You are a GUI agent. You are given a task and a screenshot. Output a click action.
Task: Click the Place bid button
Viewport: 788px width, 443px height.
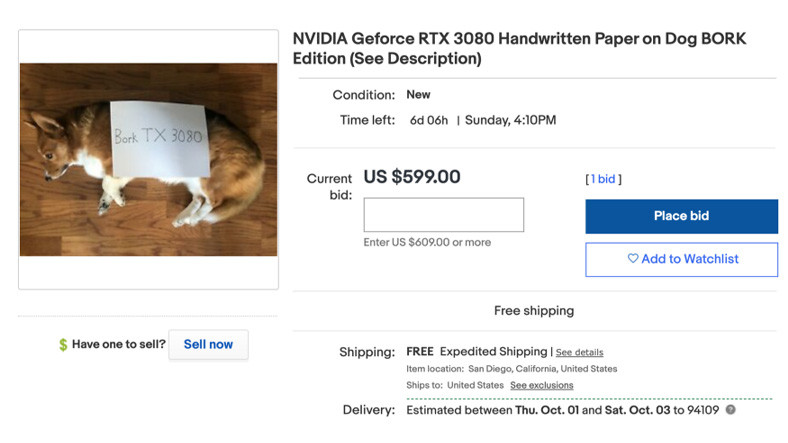(x=681, y=216)
